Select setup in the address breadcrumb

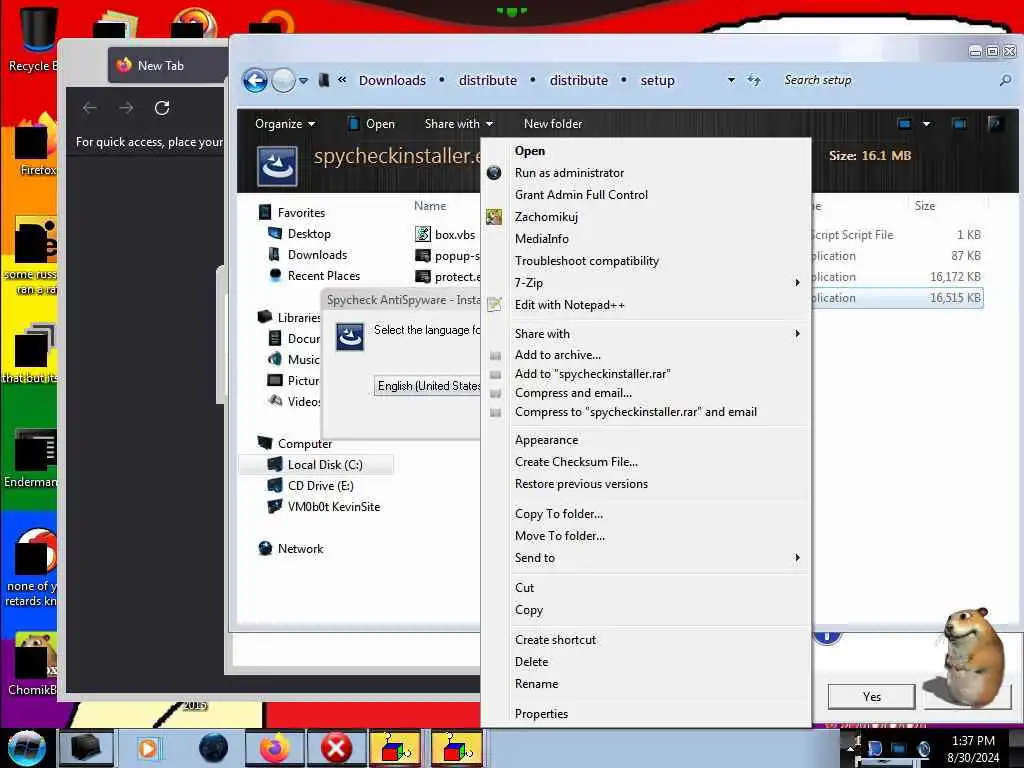(x=657, y=80)
